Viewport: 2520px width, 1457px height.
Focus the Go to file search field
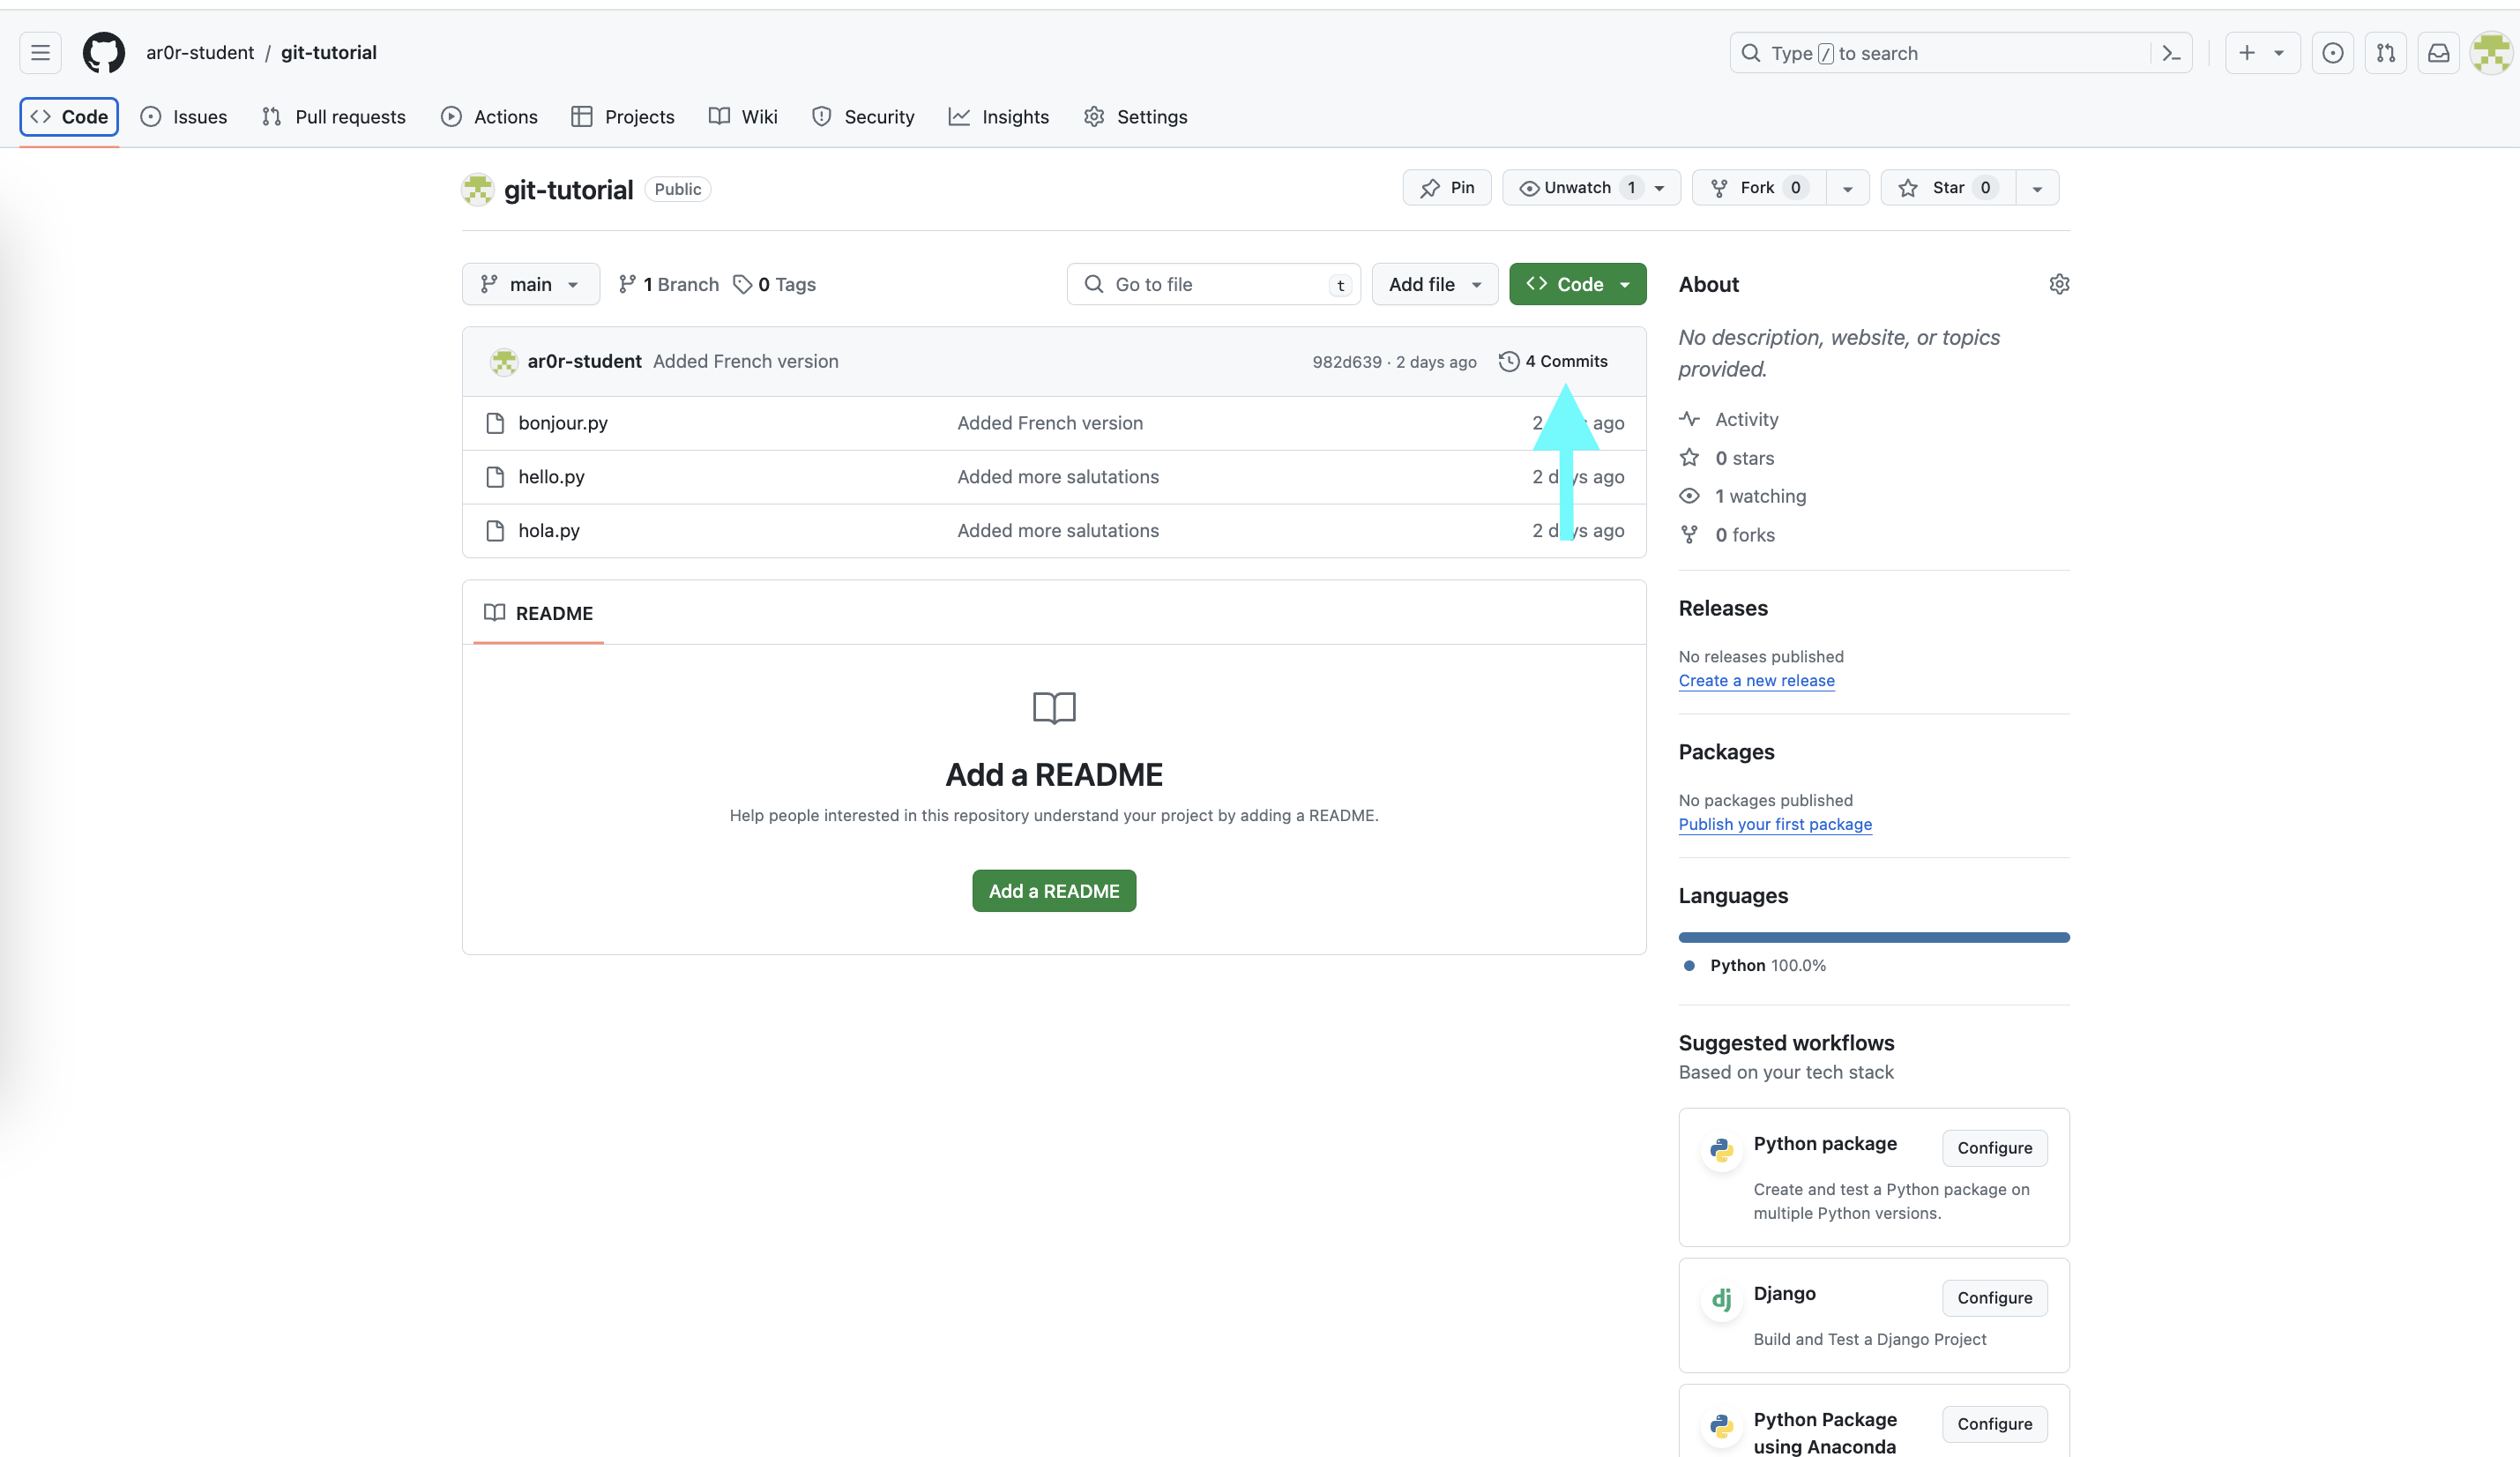point(1213,284)
